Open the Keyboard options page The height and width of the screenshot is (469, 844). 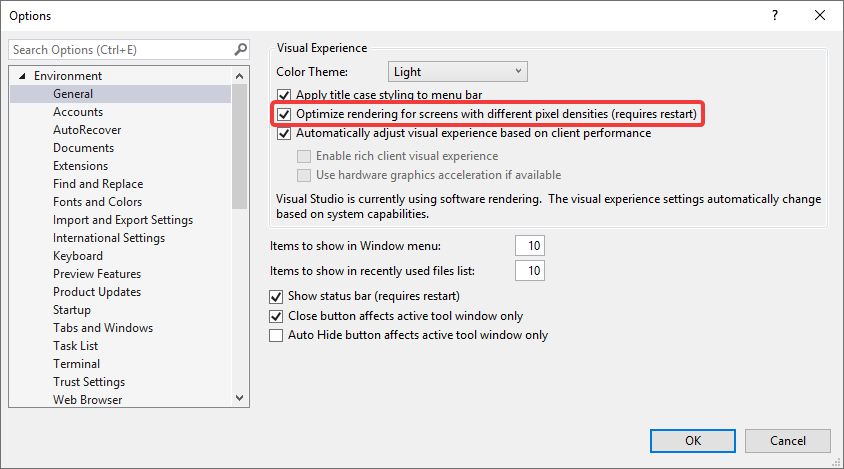click(78, 256)
